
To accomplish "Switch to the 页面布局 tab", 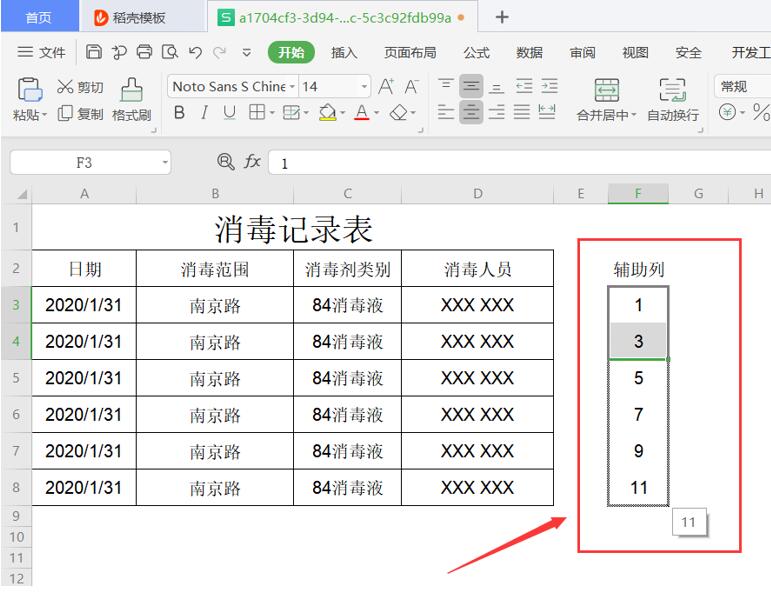I will pos(410,52).
